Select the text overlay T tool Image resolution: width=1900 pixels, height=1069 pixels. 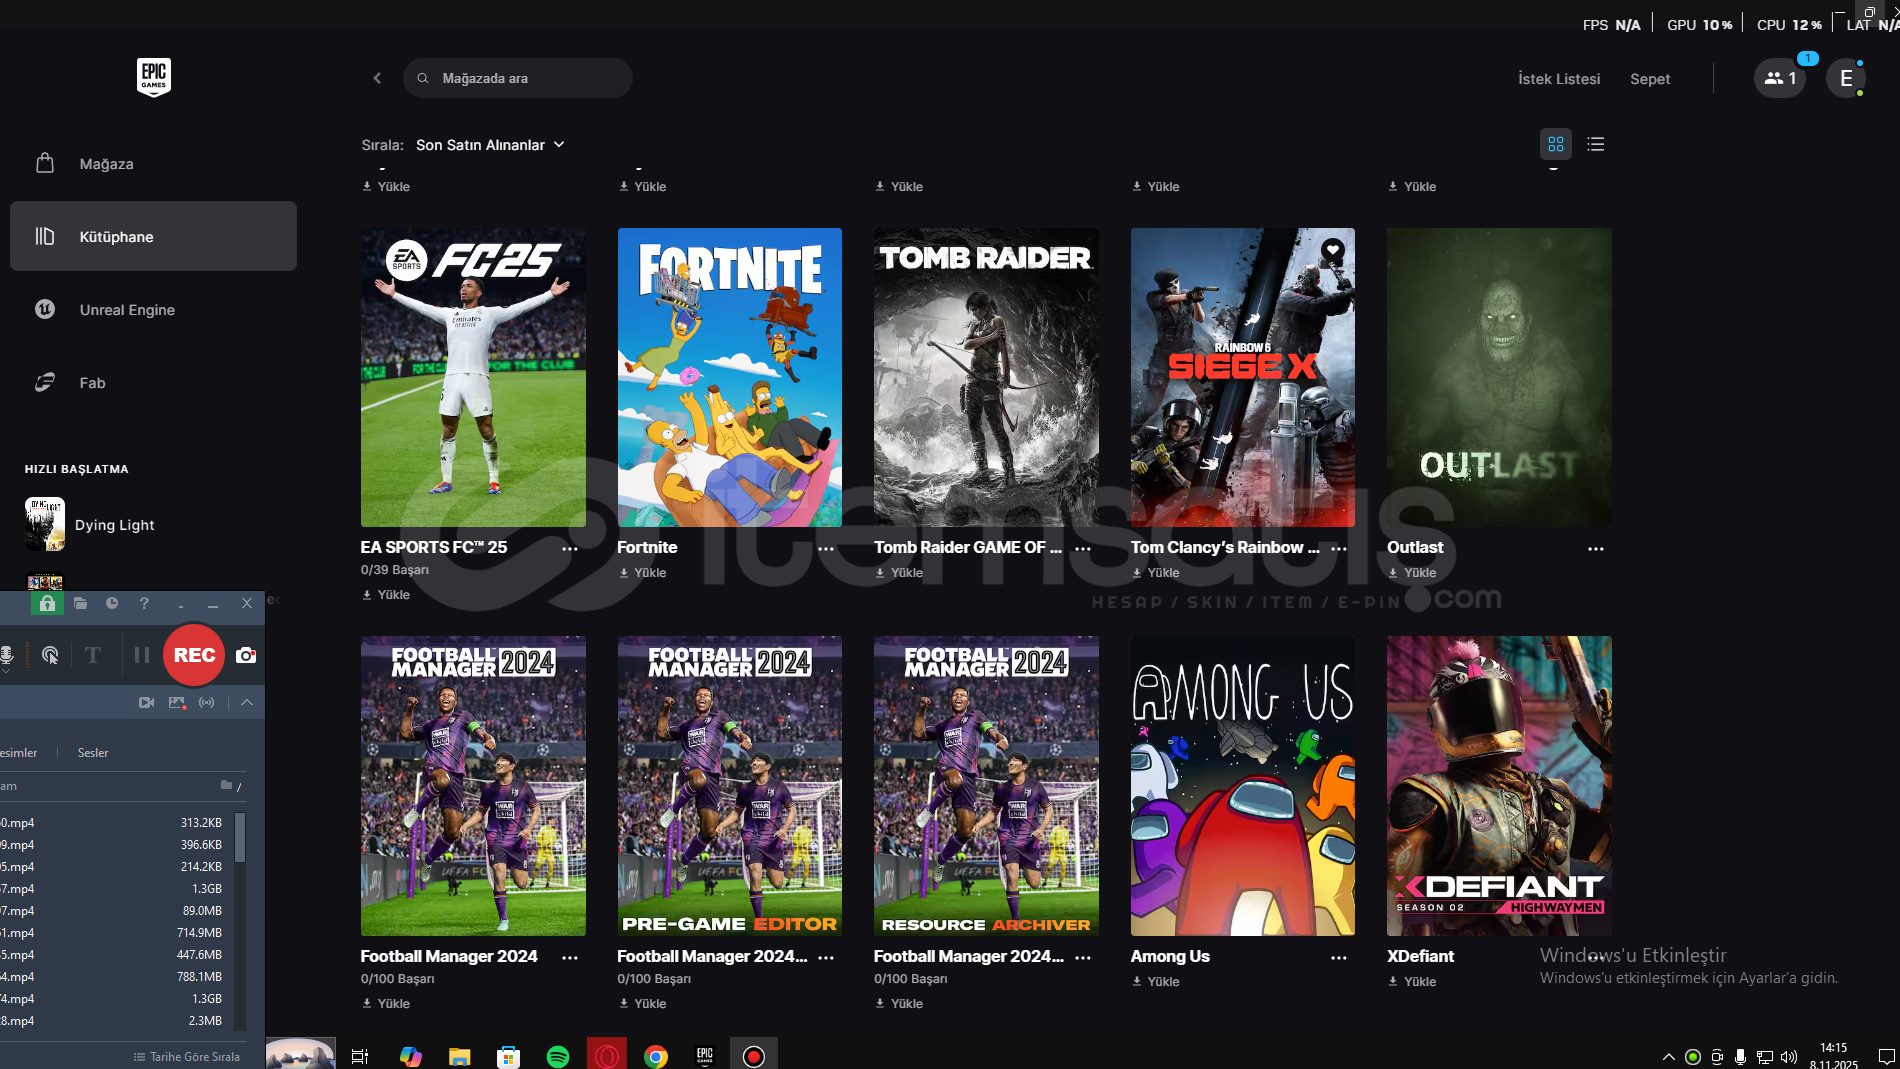[x=93, y=655]
